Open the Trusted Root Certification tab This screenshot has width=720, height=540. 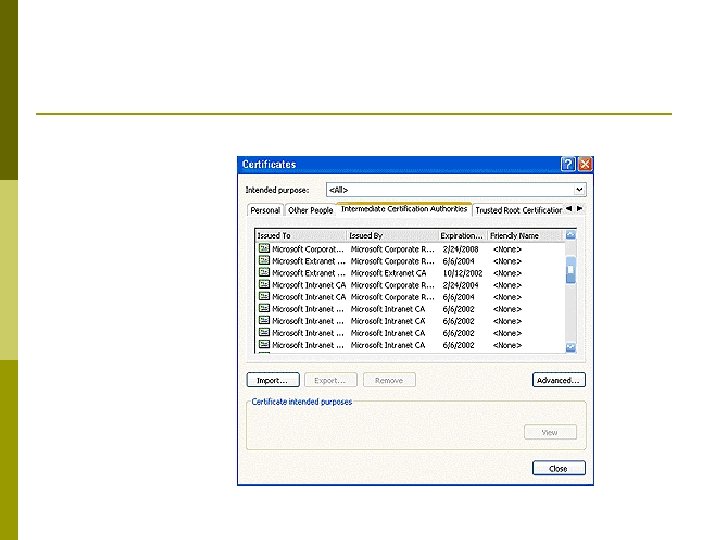coord(518,210)
